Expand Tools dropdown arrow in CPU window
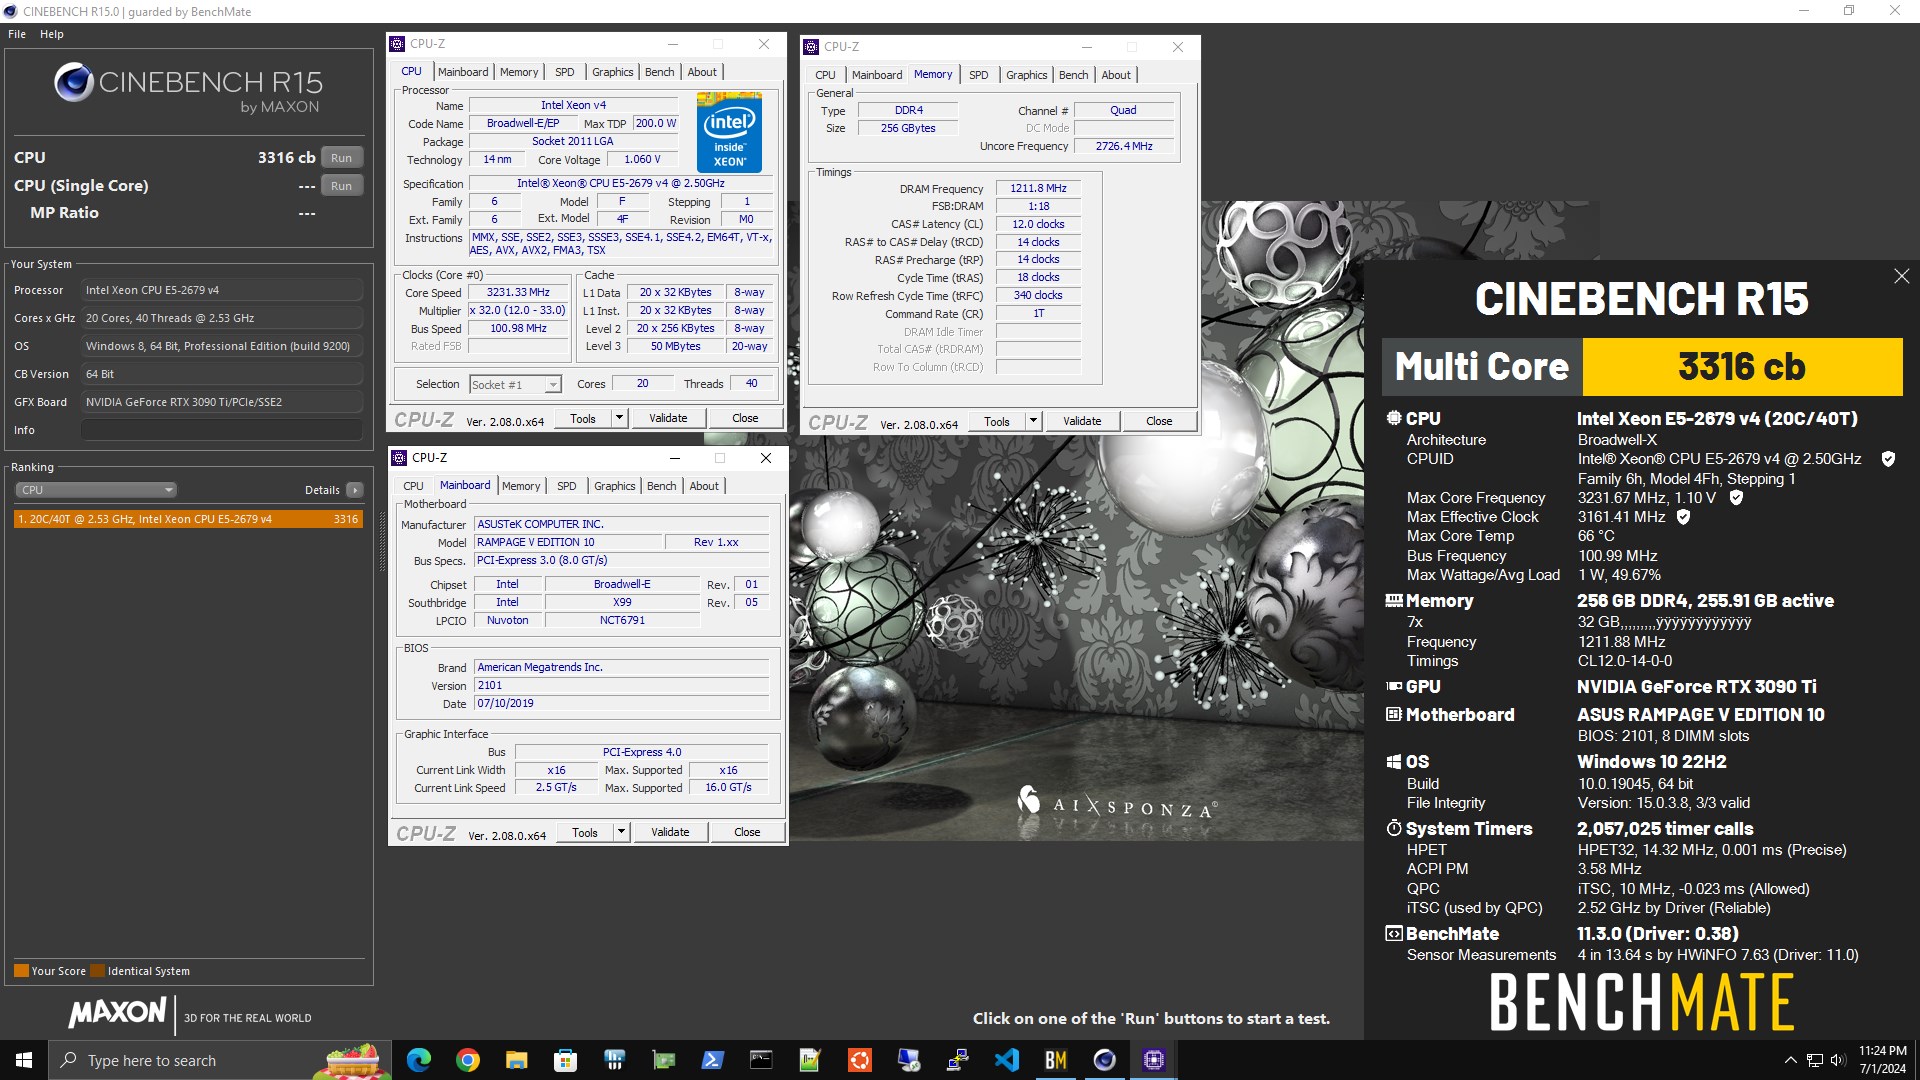The height and width of the screenshot is (1080, 1920). (x=619, y=418)
